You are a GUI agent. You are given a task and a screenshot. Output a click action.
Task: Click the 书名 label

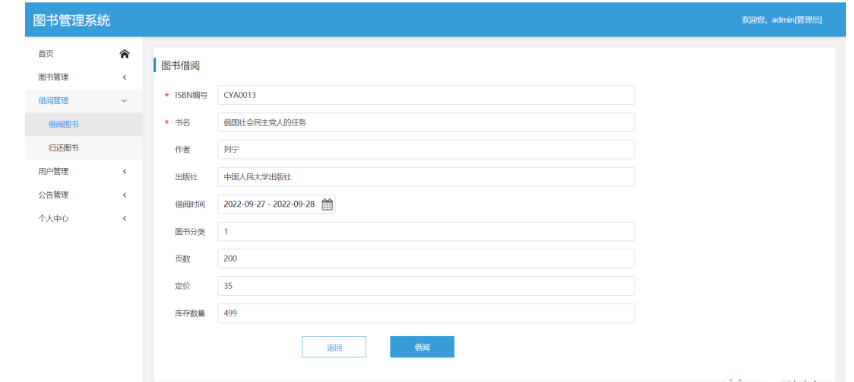[x=182, y=123]
